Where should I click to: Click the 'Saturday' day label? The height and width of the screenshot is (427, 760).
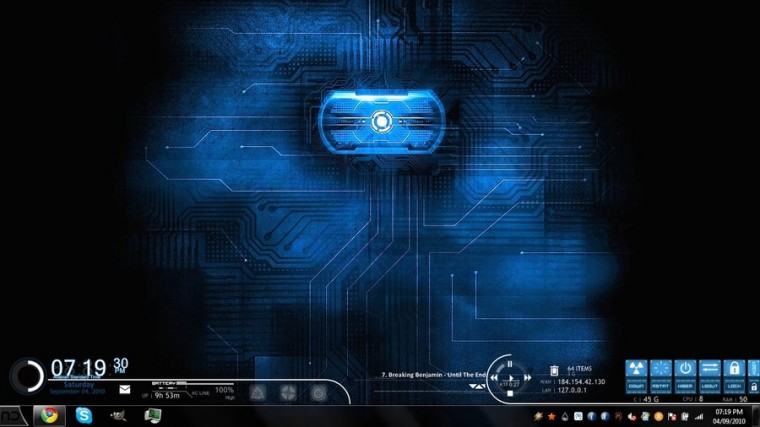point(79,384)
